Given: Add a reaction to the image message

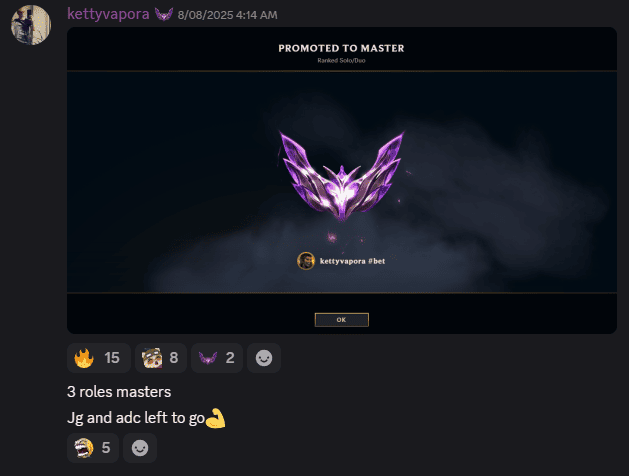Looking at the screenshot, I should (x=264, y=358).
